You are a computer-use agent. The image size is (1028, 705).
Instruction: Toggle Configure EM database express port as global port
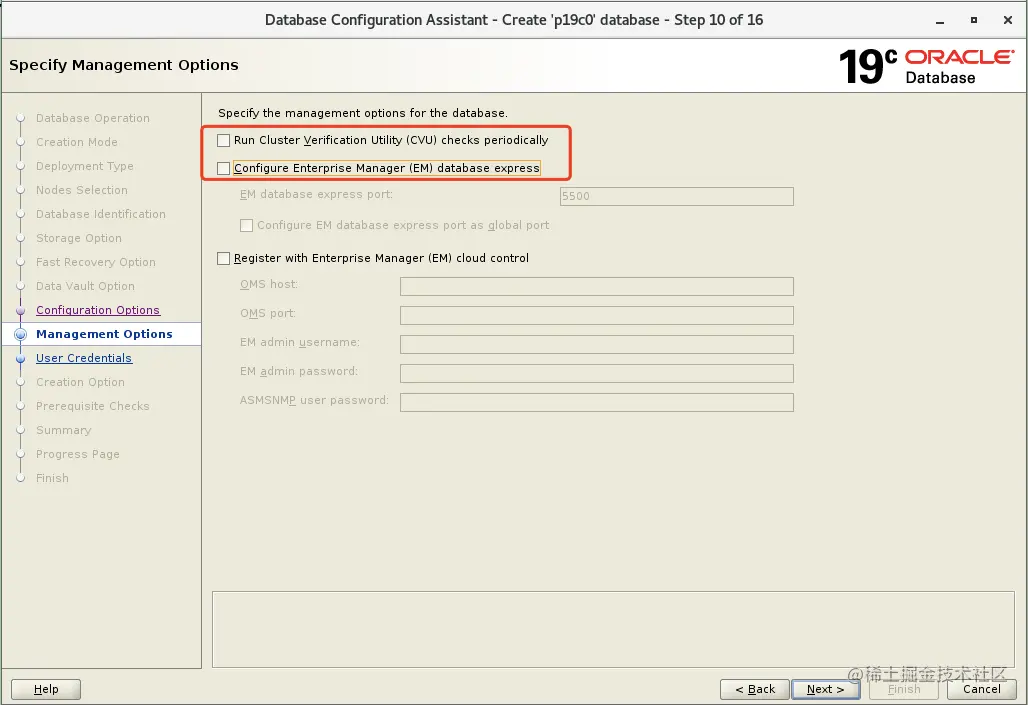tap(247, 226)
